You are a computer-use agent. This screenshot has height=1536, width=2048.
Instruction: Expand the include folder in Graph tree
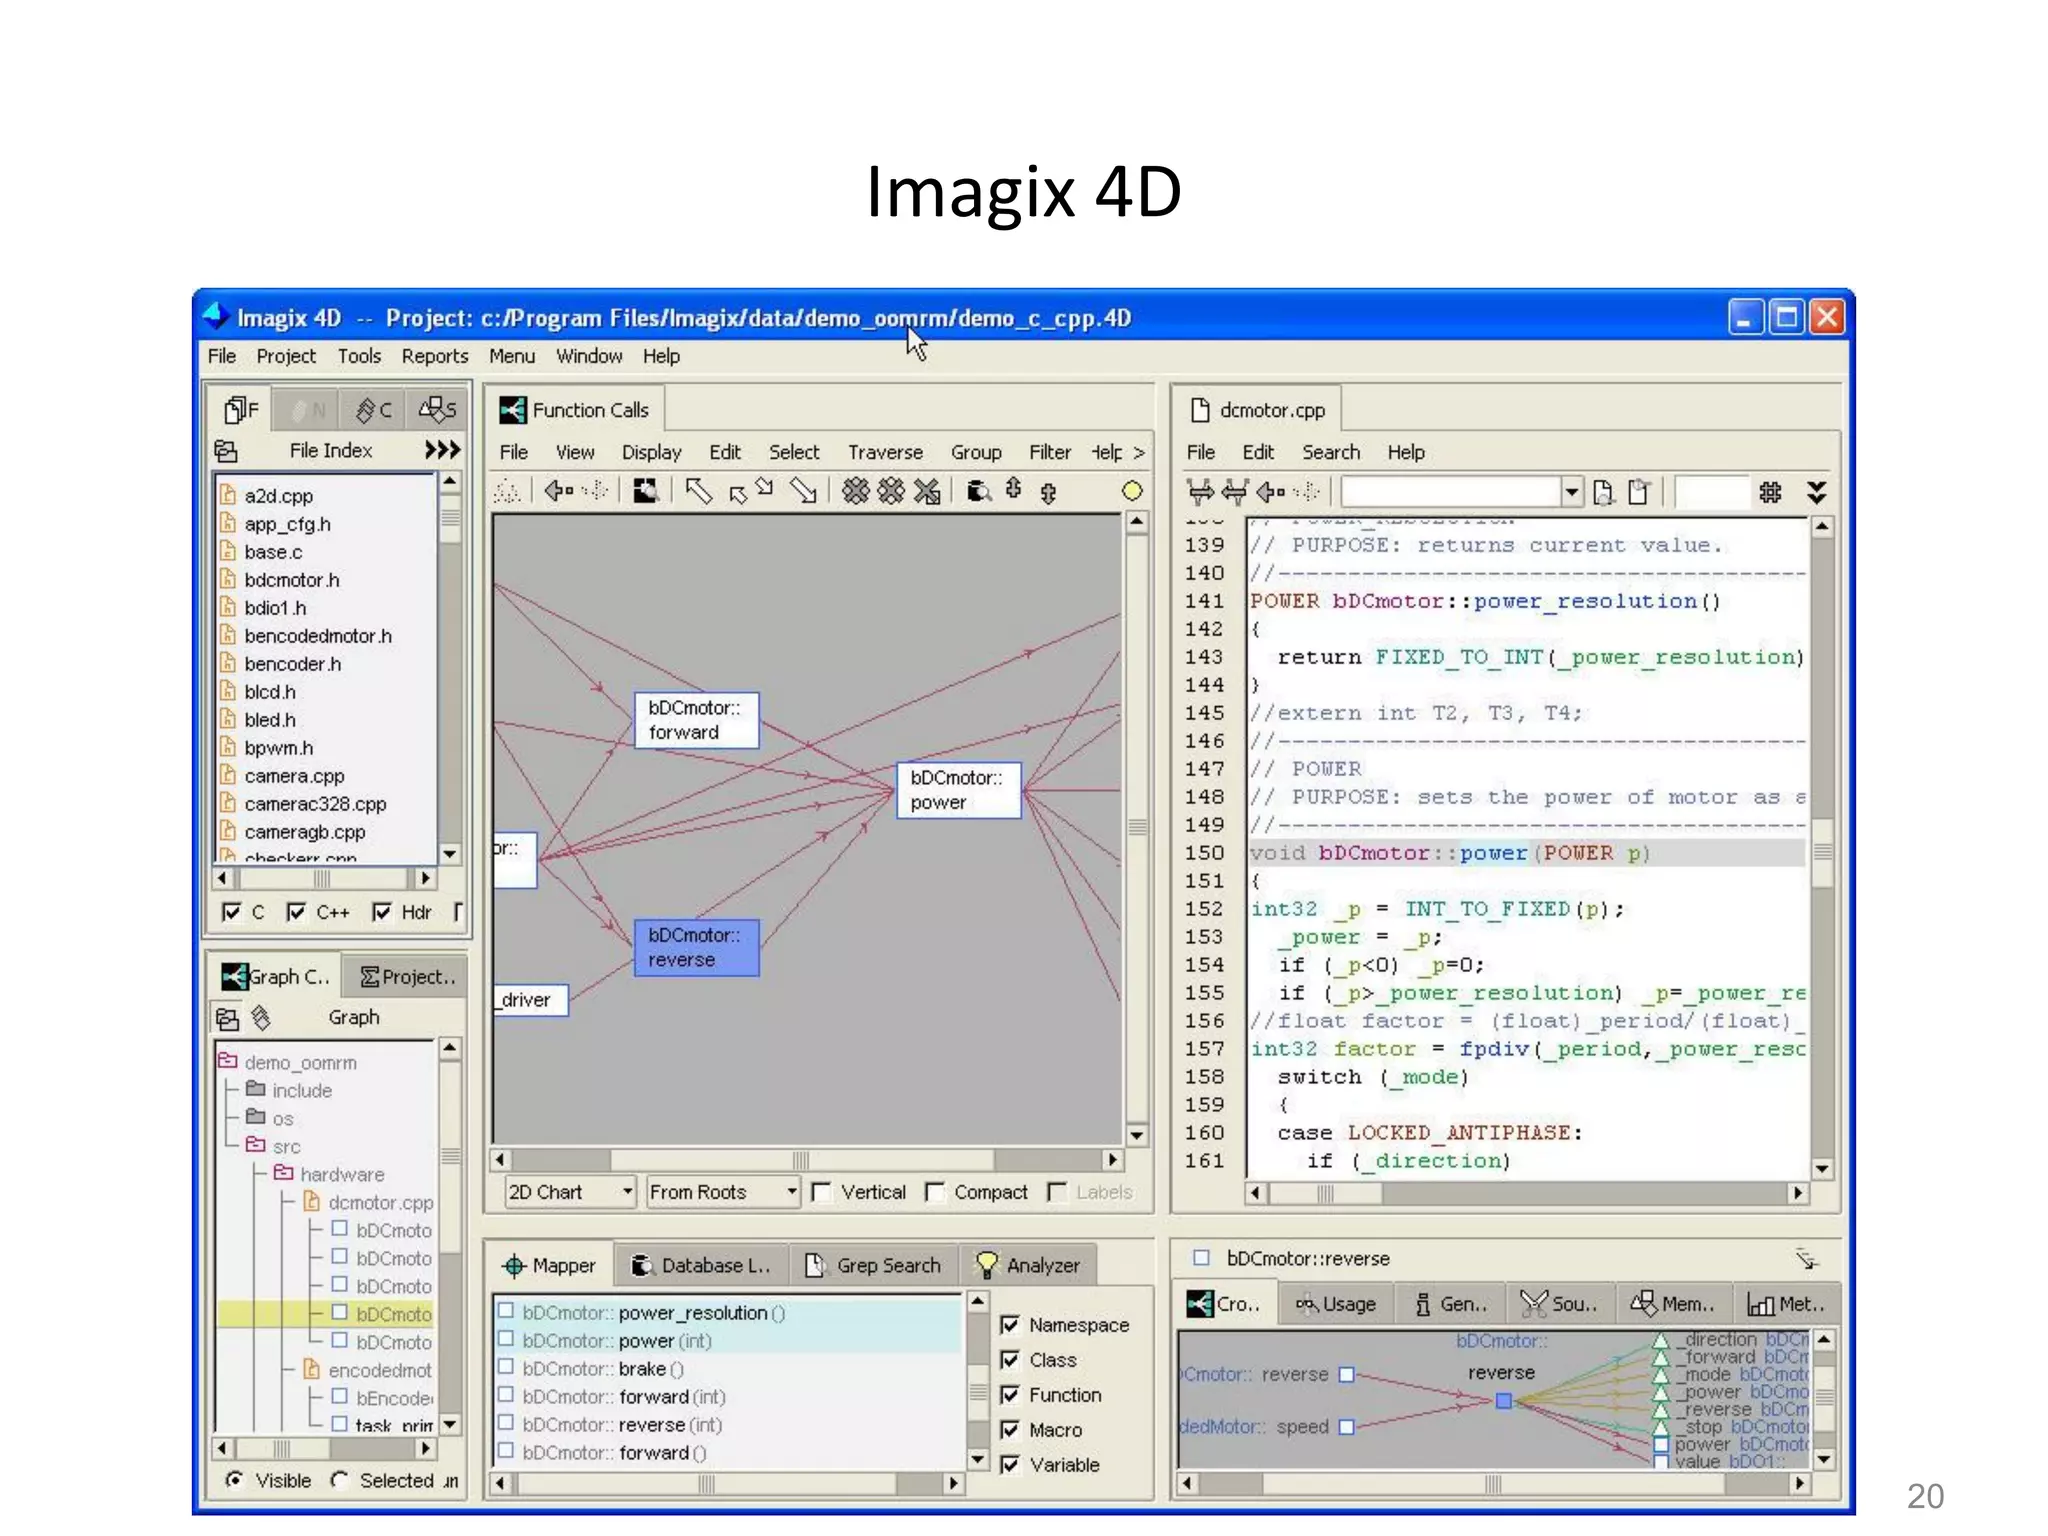pos(255,1089)
